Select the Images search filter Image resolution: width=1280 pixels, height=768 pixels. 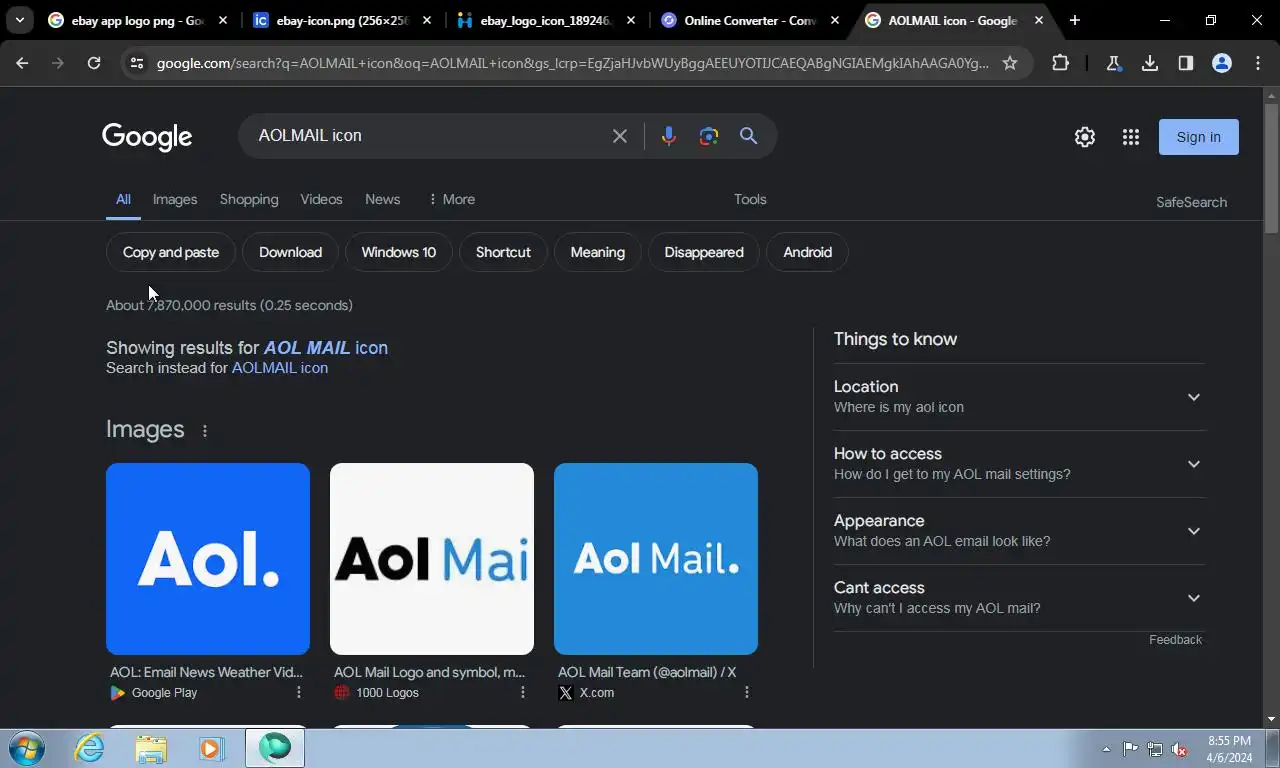(175, 199)
